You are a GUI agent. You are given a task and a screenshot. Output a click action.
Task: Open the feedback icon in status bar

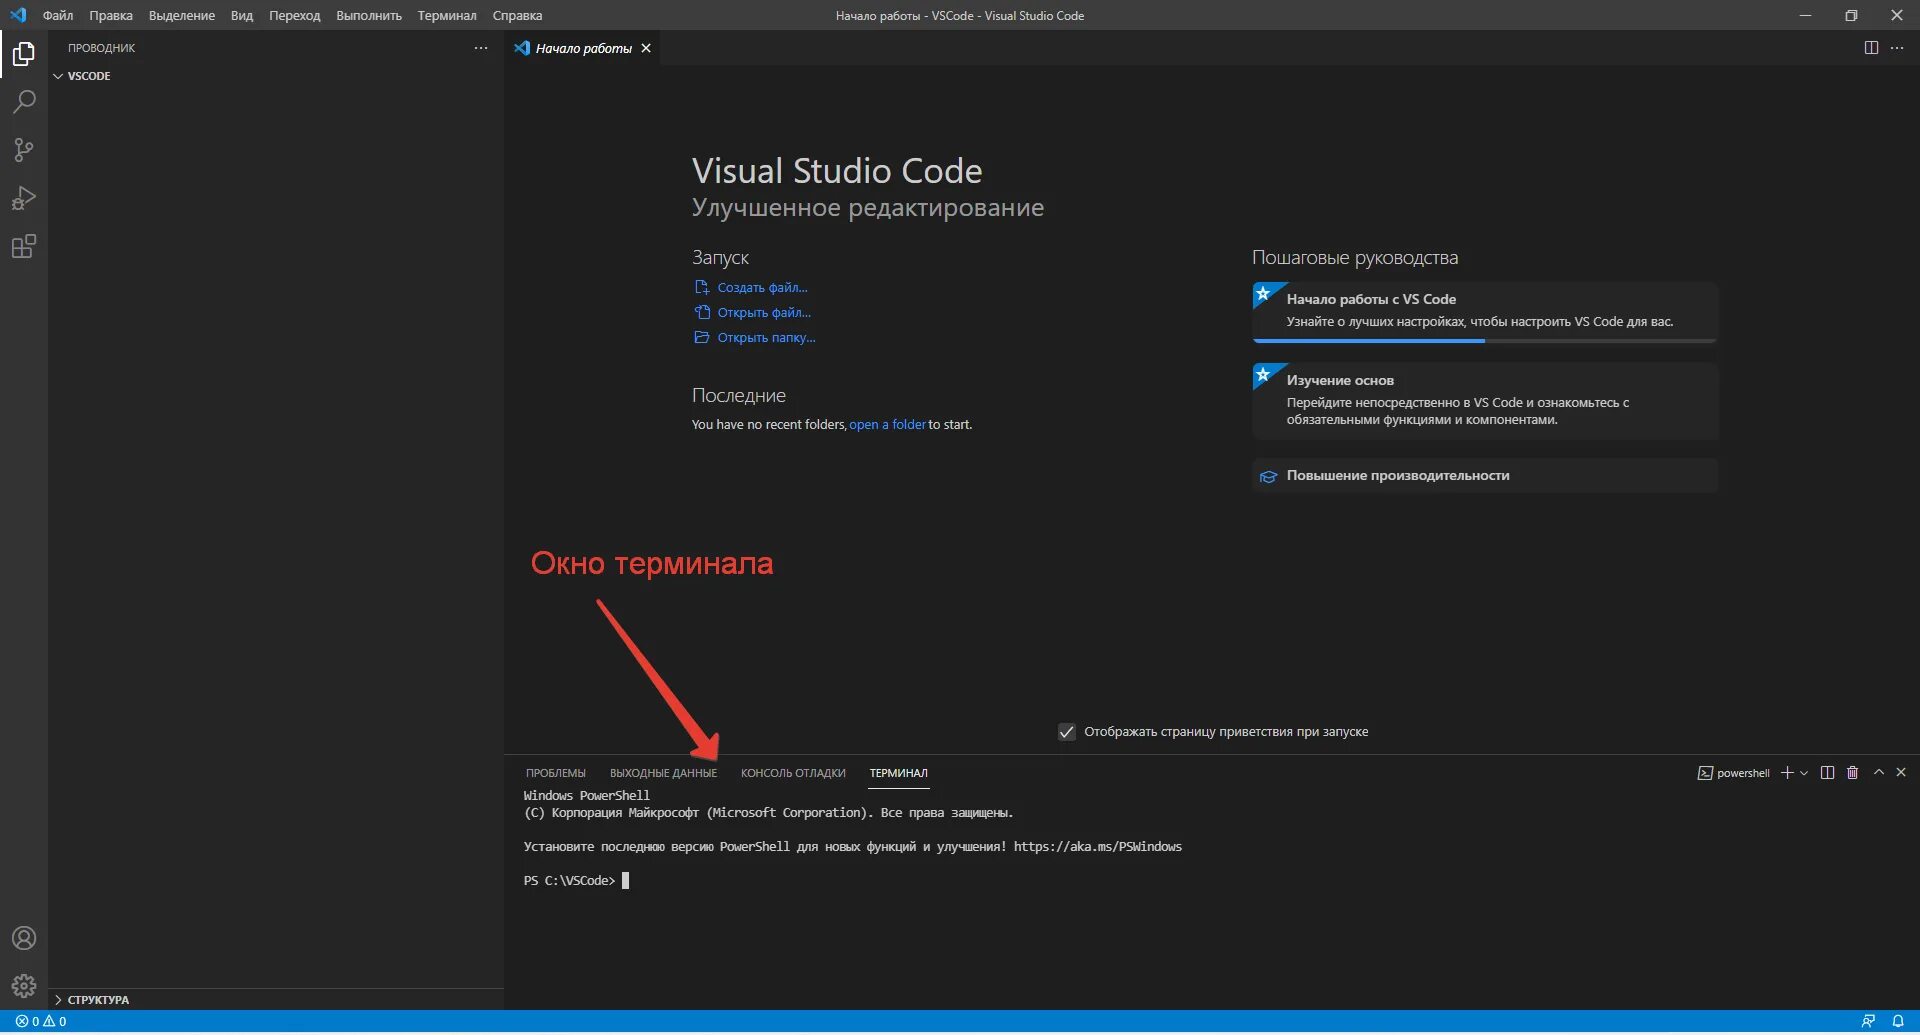pyautogui.click(x=1868, y=1021)
